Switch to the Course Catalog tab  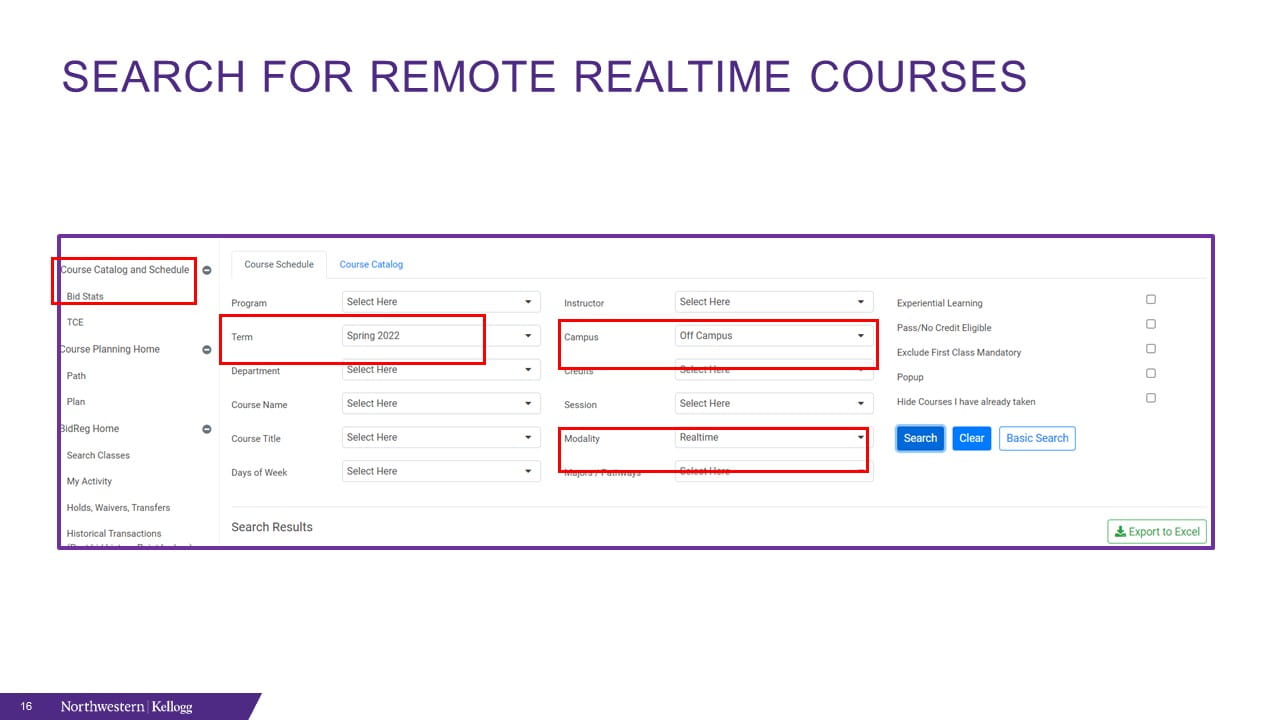tap(371, 265)
